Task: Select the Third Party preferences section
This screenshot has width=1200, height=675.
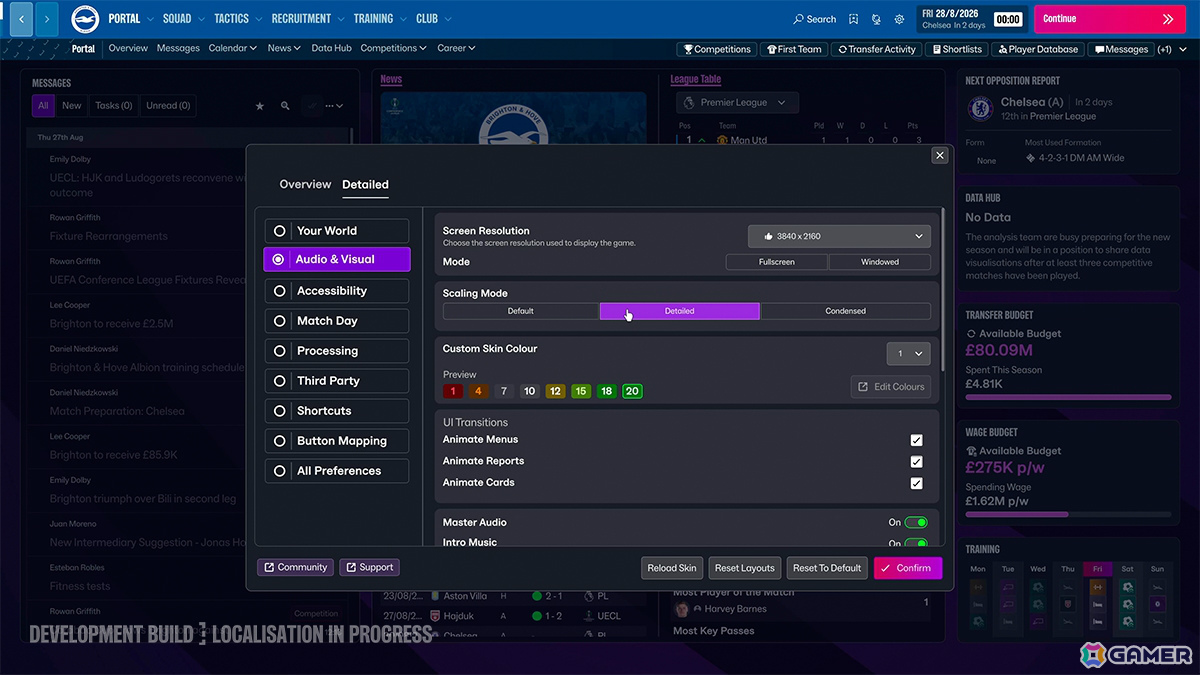Action: pos(336,381)
